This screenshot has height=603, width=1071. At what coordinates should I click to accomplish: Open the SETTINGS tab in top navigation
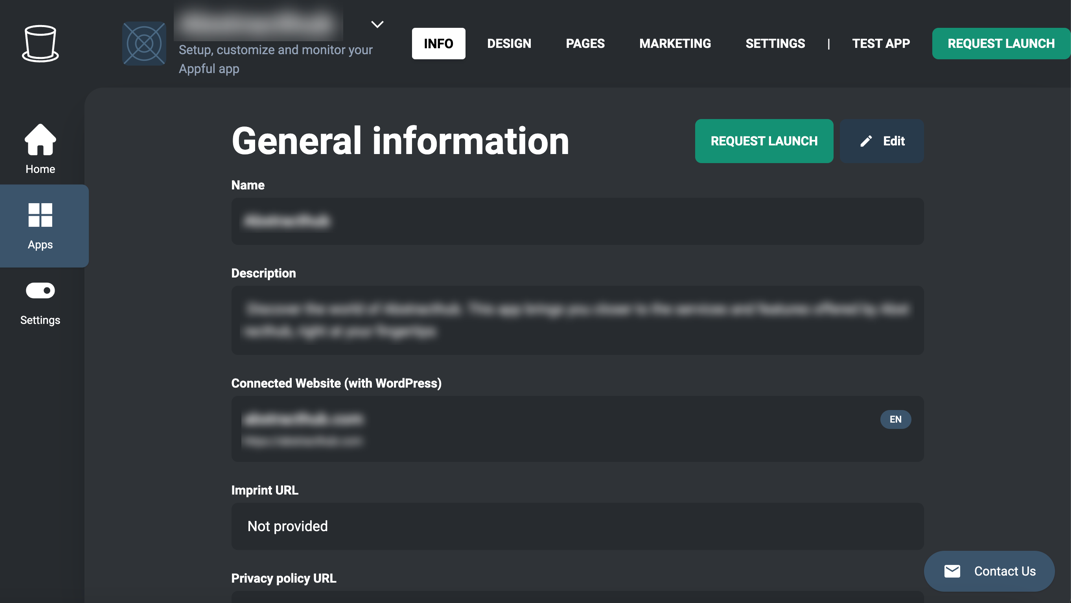(775, 44)
